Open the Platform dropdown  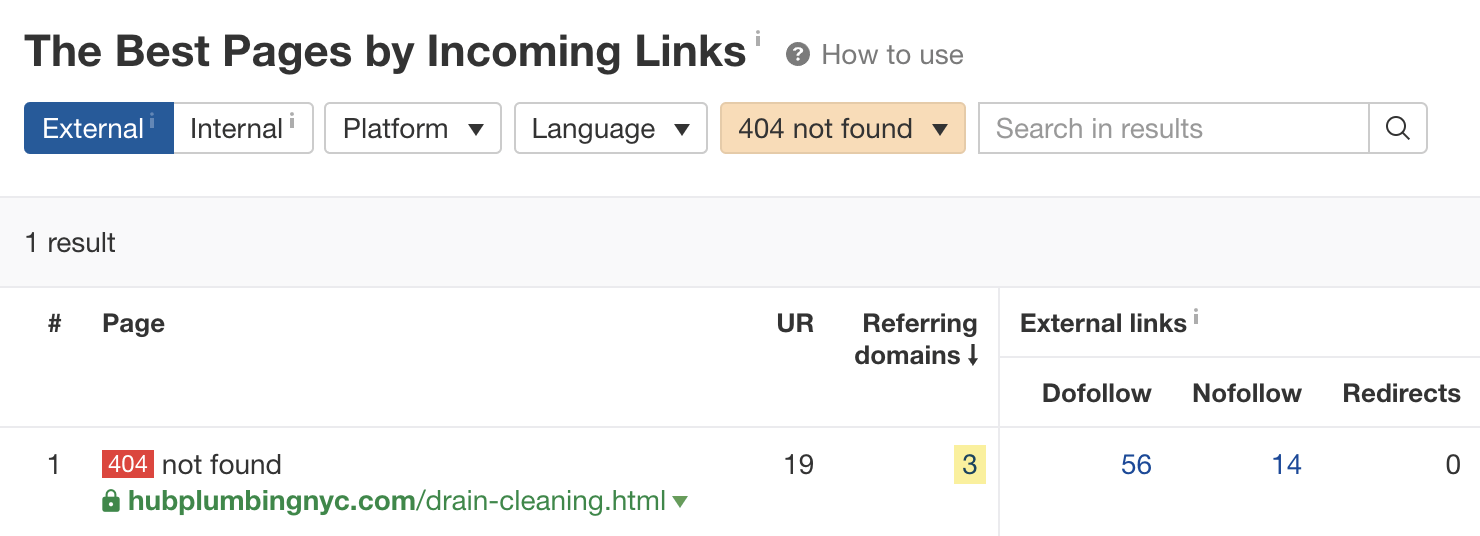[x=412, y=129]
